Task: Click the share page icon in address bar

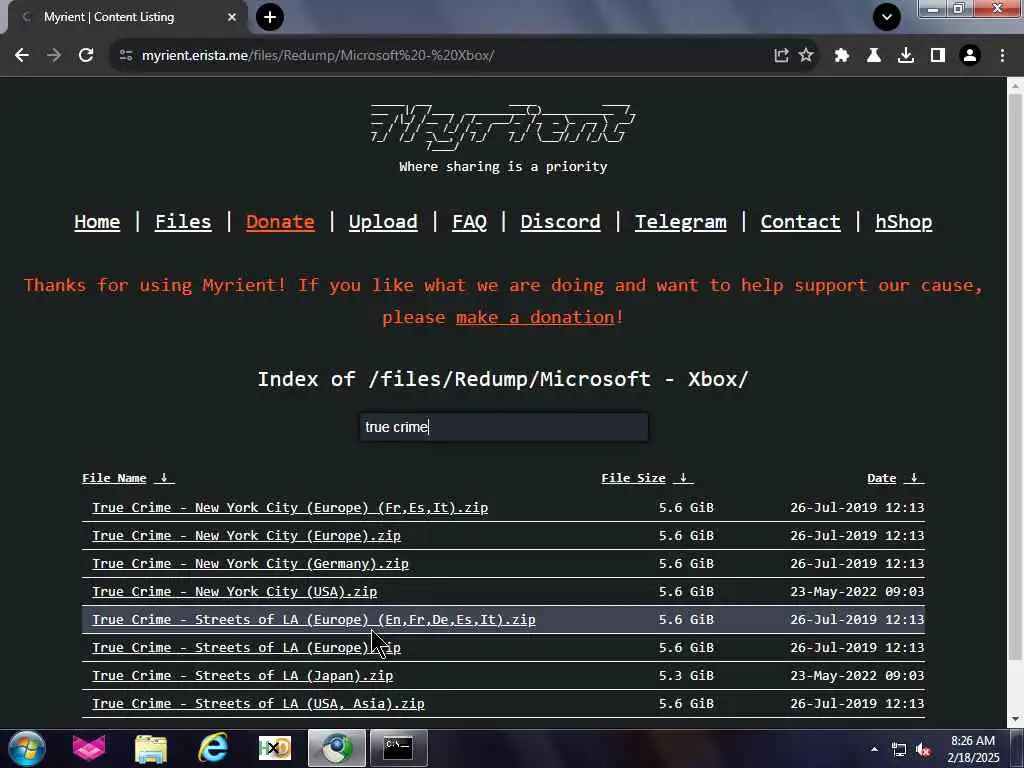Action: coord(781,56)
